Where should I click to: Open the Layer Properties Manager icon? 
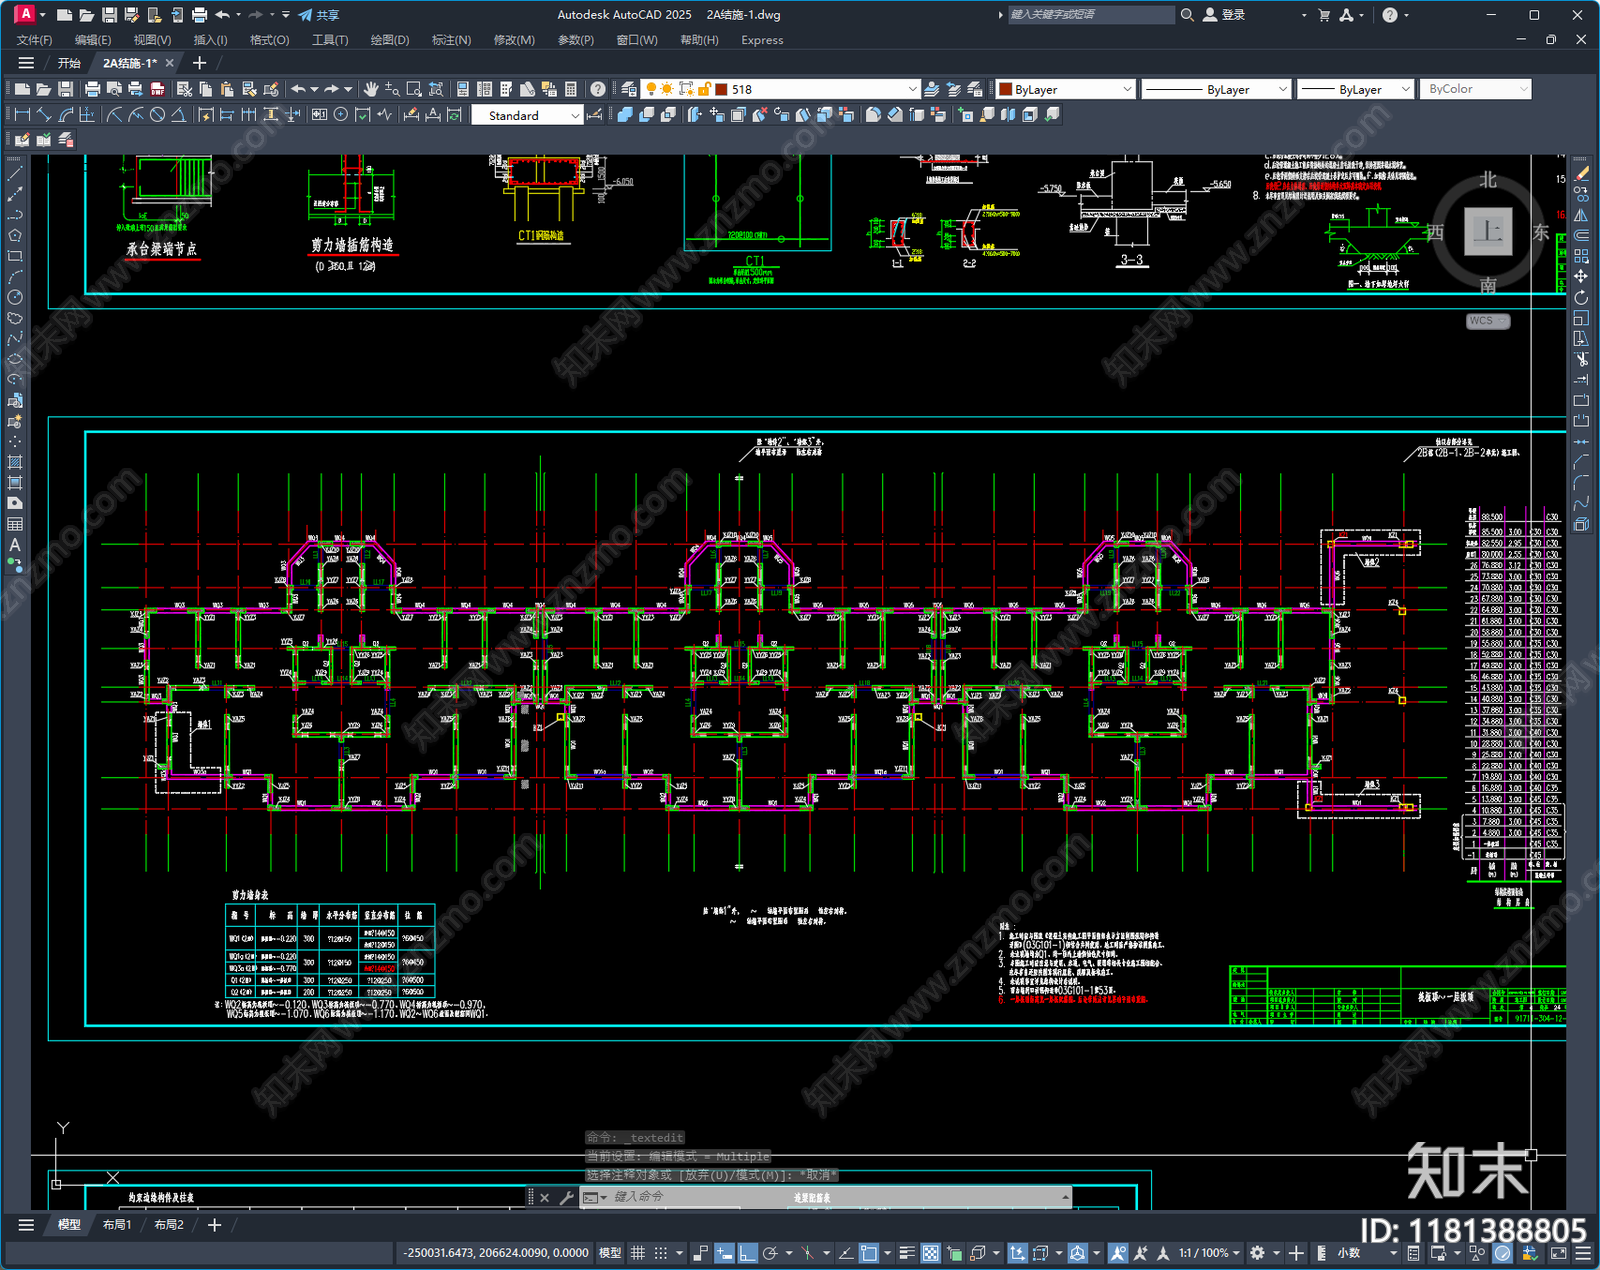[x=628, y=89]
